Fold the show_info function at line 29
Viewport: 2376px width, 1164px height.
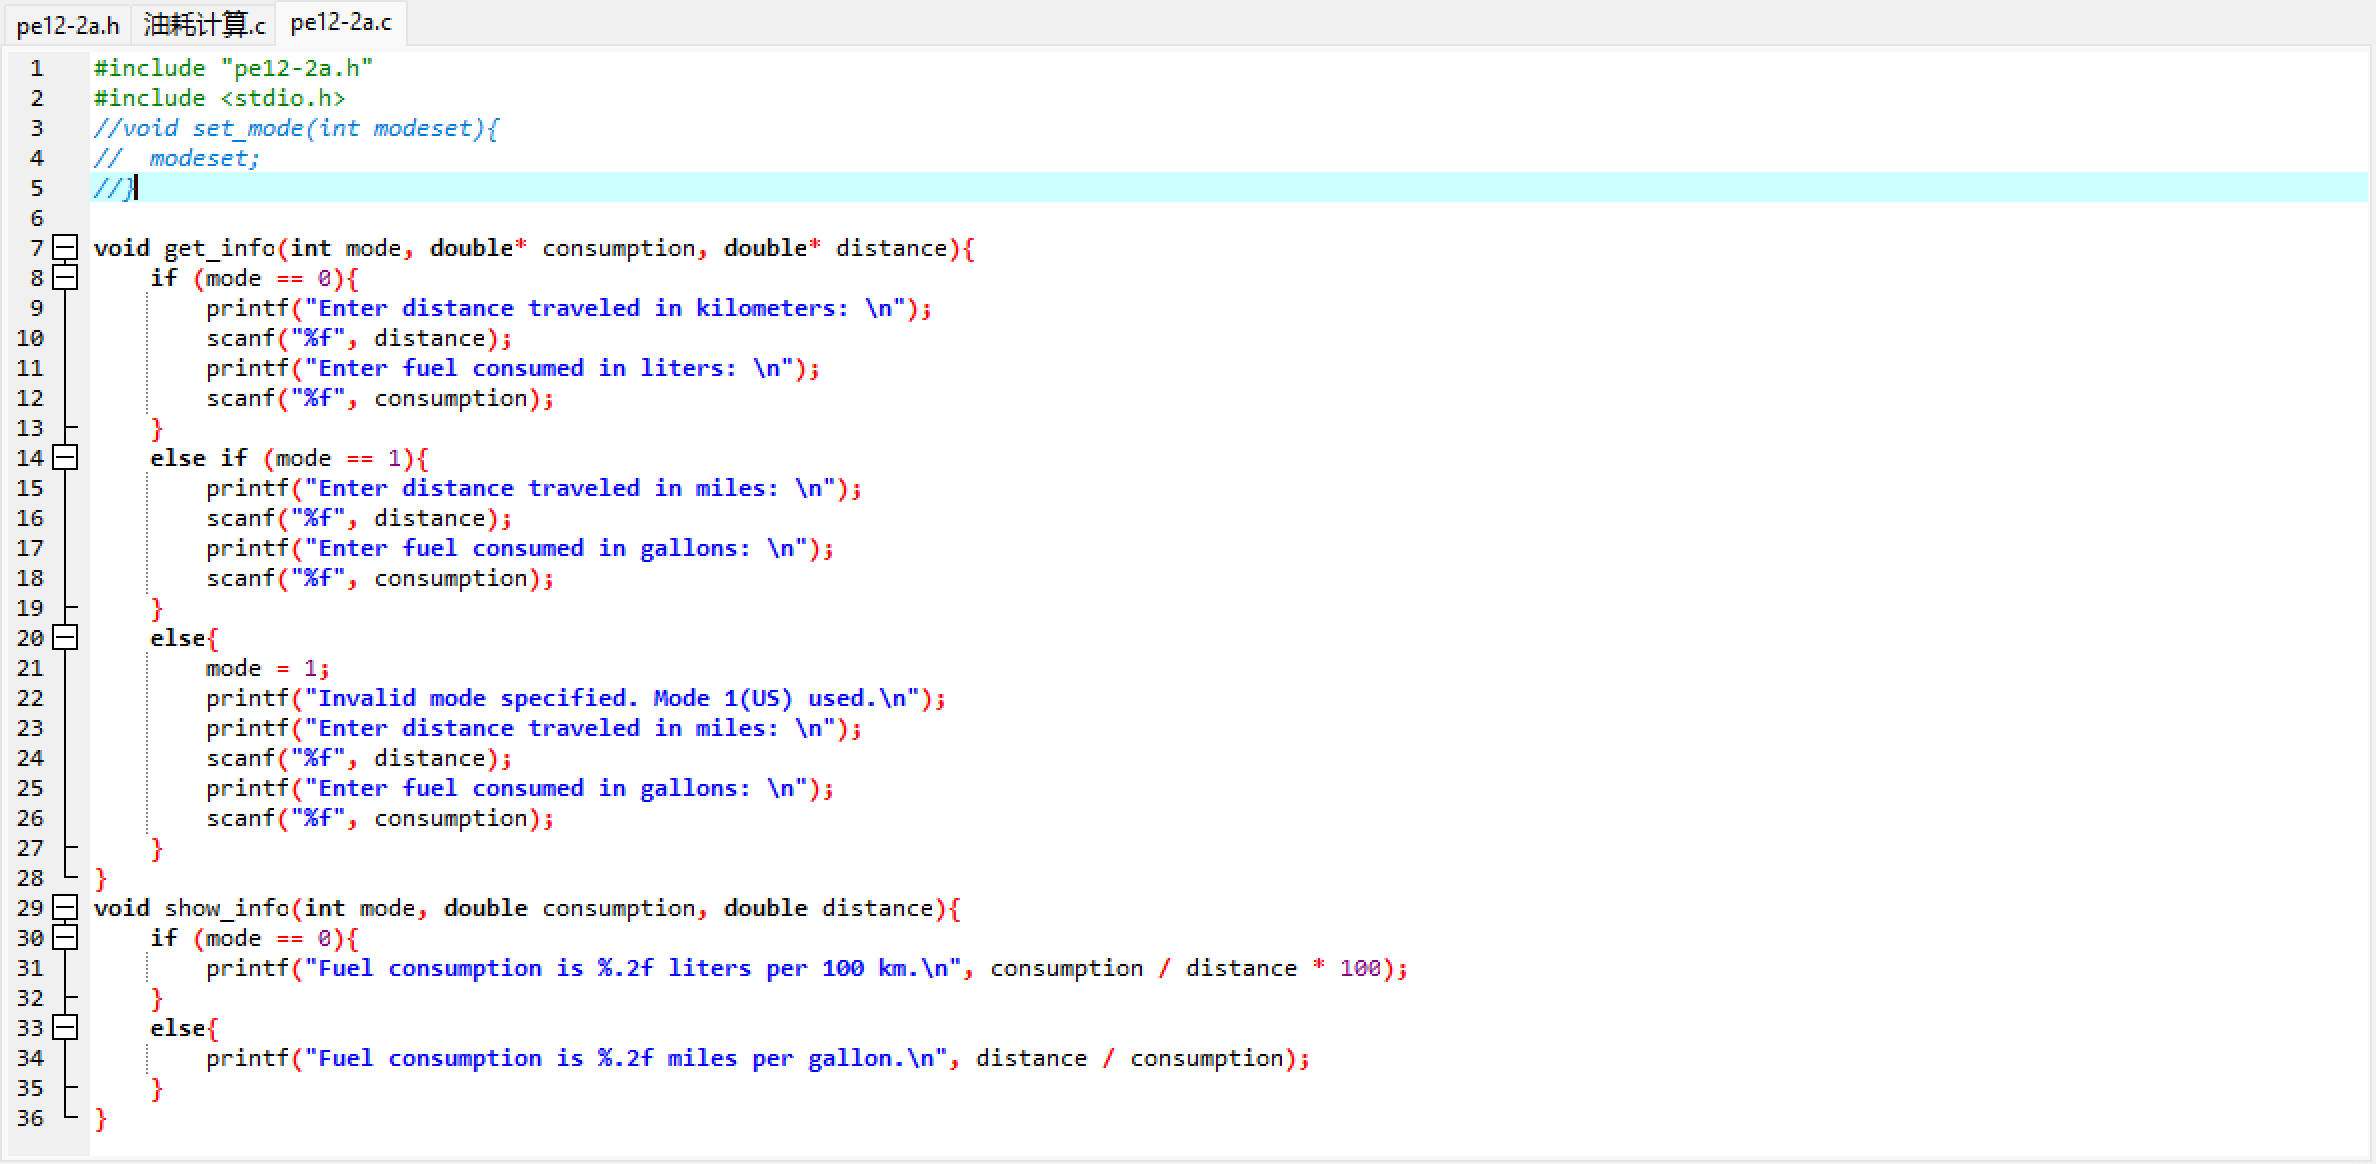coord(65,907)
